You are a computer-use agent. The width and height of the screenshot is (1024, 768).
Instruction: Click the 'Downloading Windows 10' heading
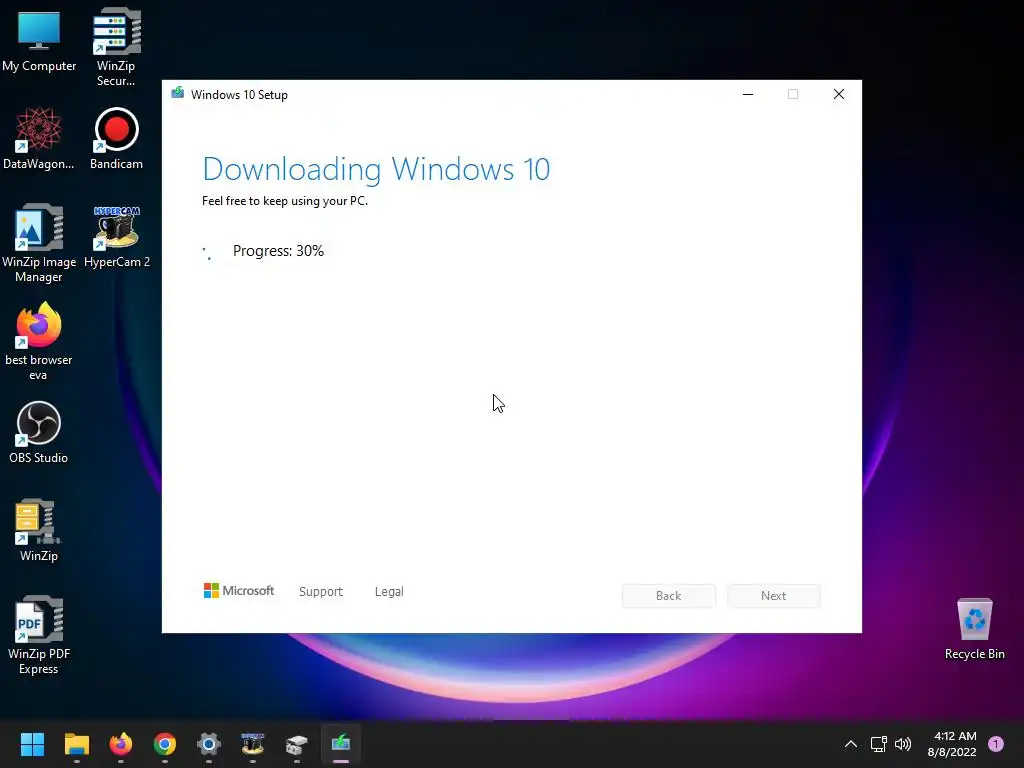pyautogui.click(x=376, y=169)
